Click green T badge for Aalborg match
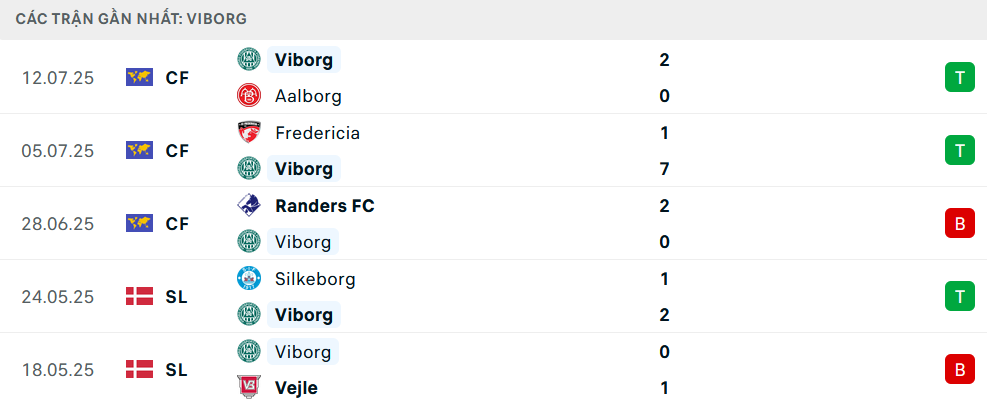 pos(959,77)
